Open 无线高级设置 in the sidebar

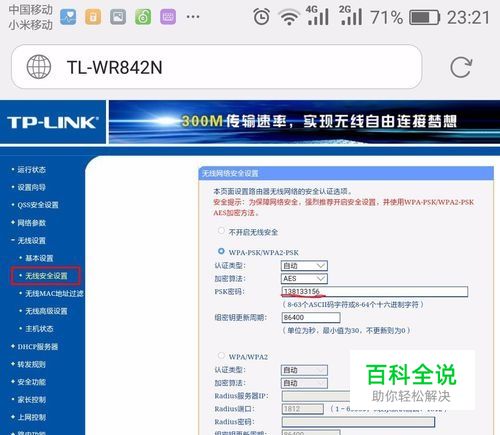[46, 311]
